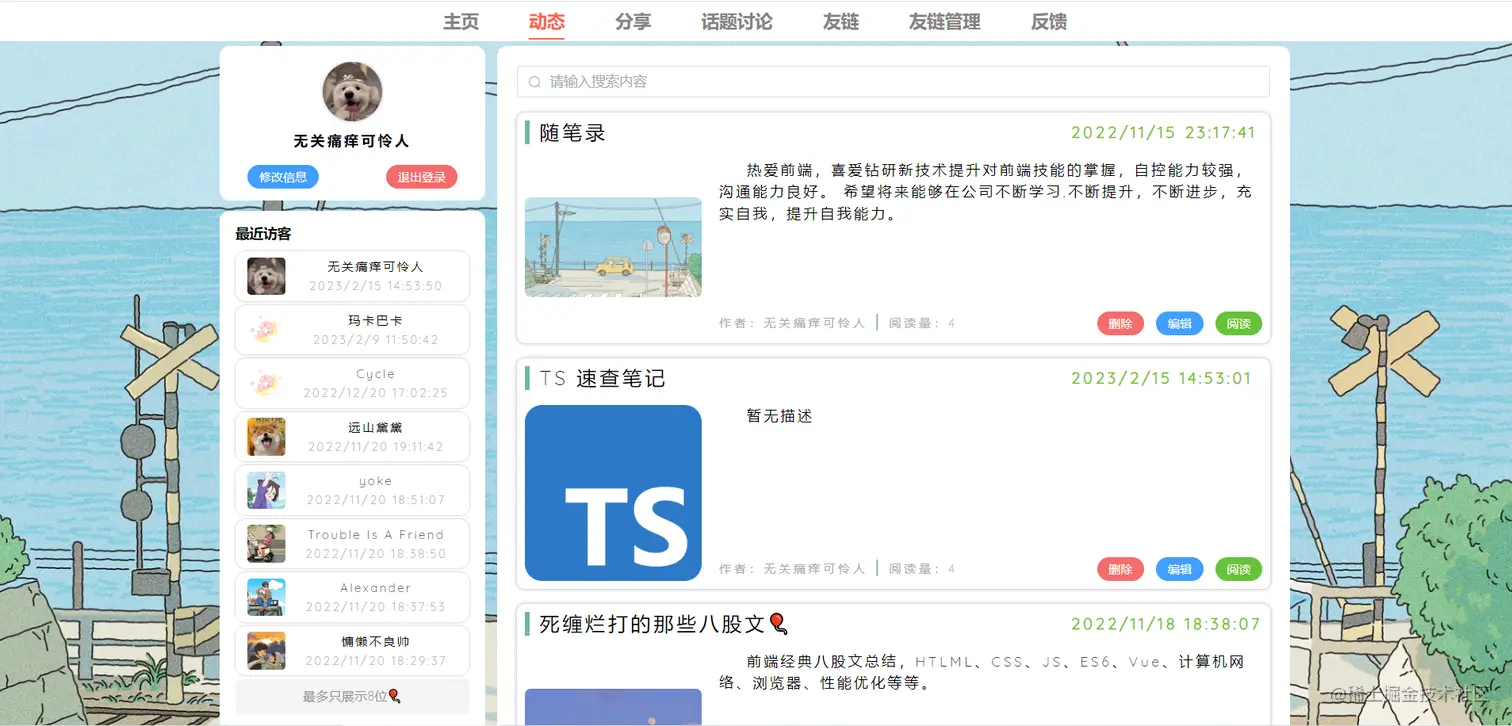Click visitor name 远山黛黛
Screen dimensions: 1512x726
[375, 427]
